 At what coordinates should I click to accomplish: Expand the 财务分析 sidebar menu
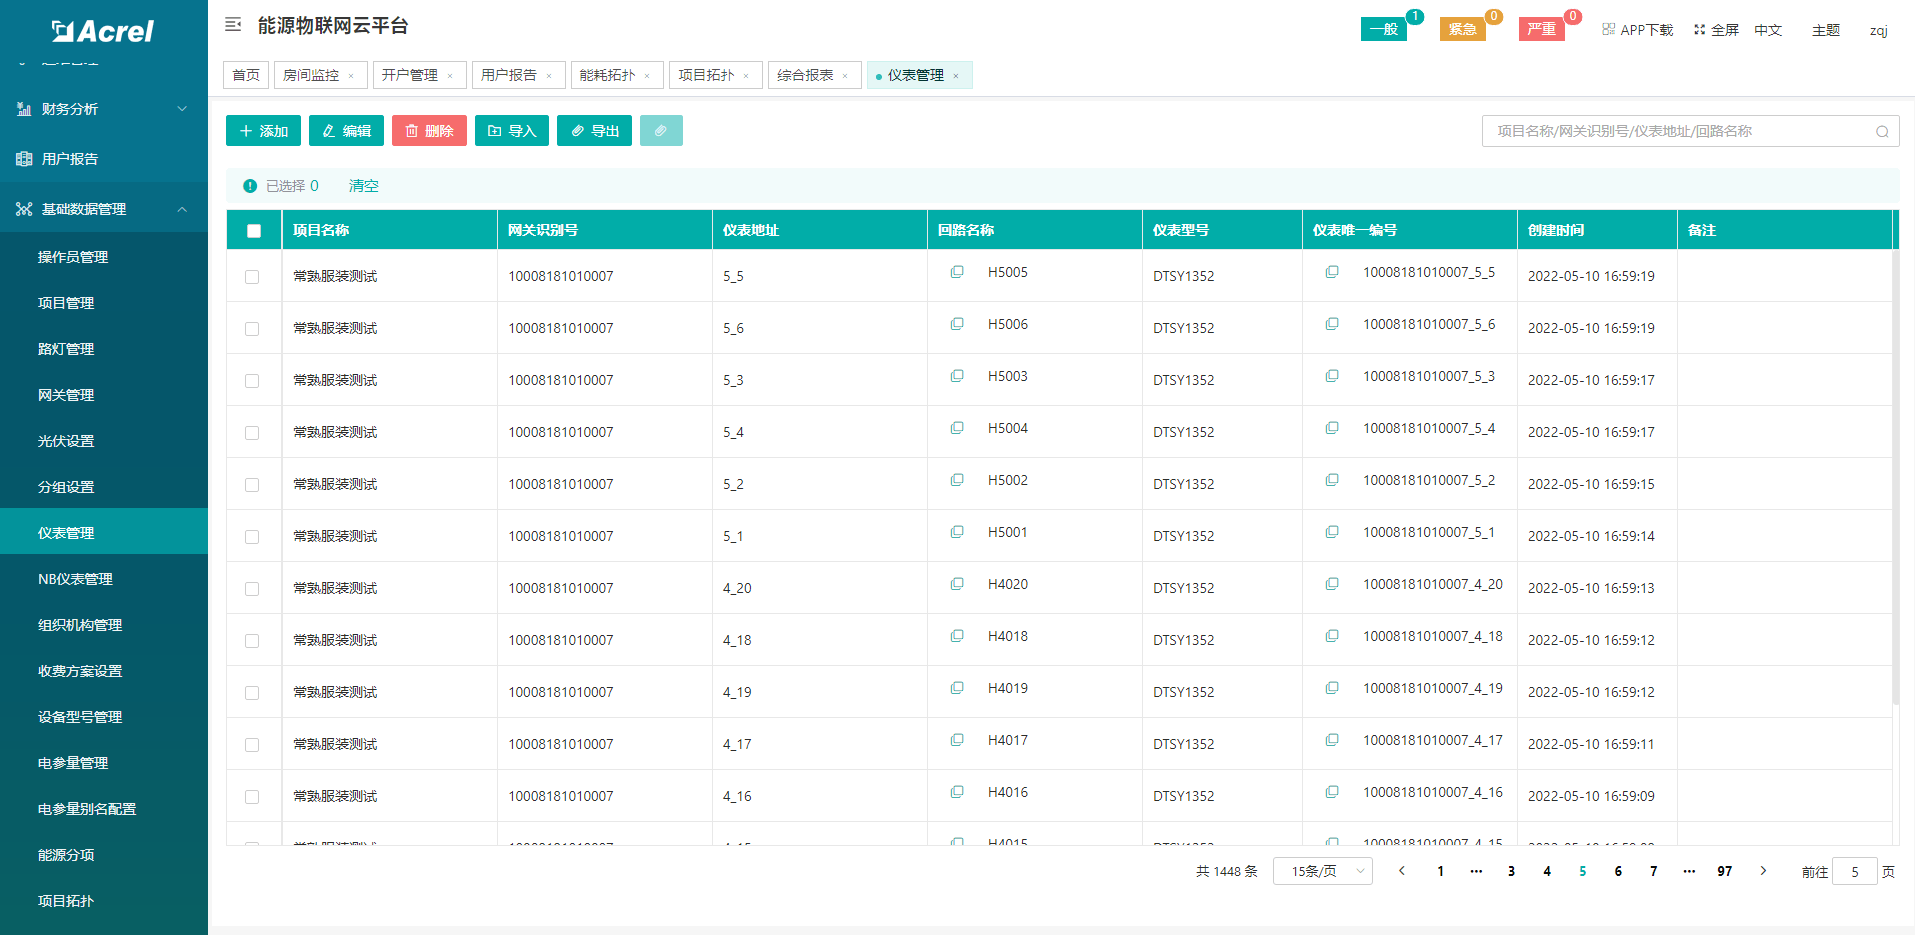click(104, 109)
